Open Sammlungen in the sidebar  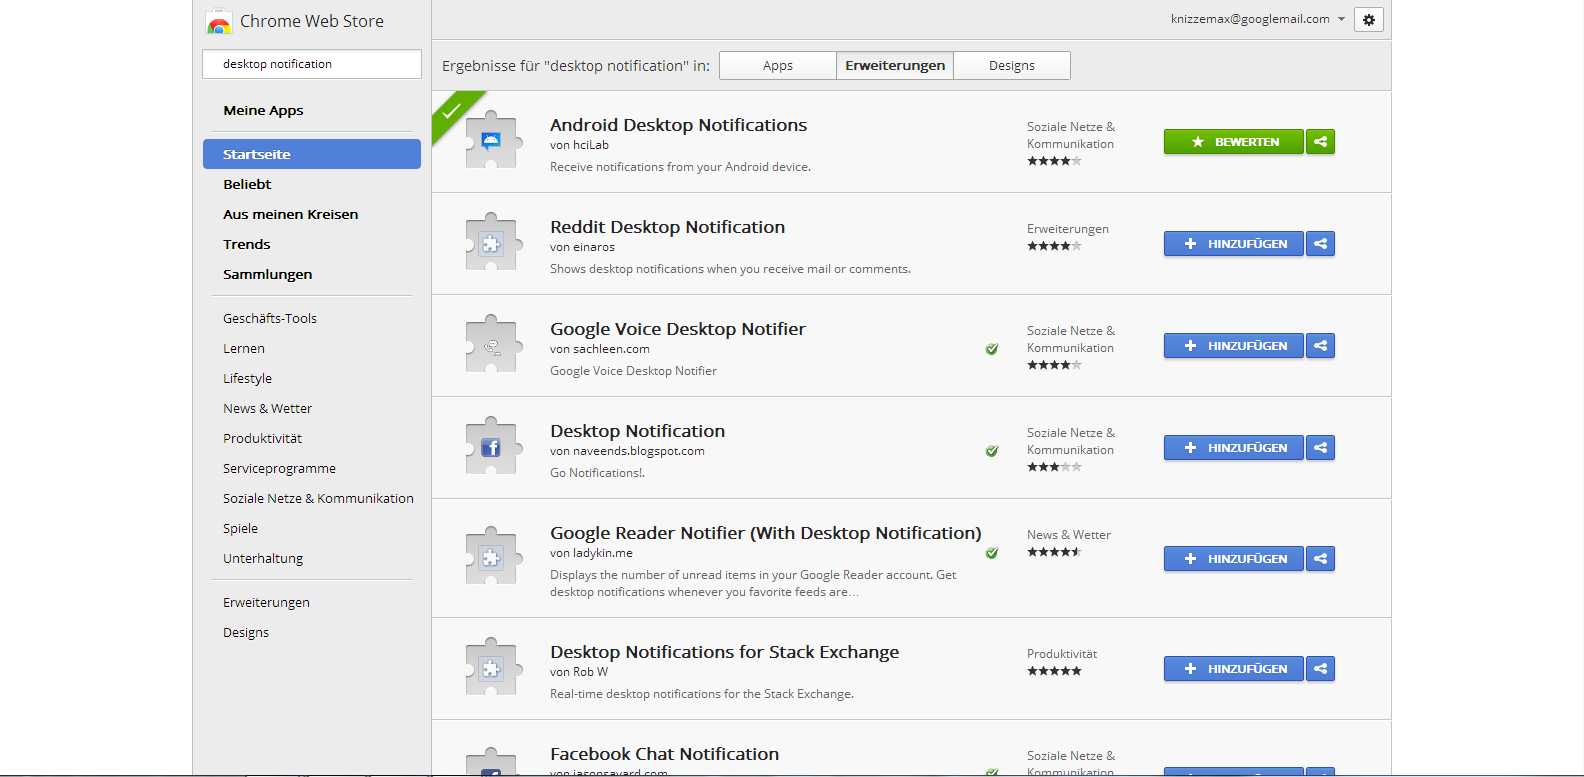pyautogui.click(x=267, y=274)
